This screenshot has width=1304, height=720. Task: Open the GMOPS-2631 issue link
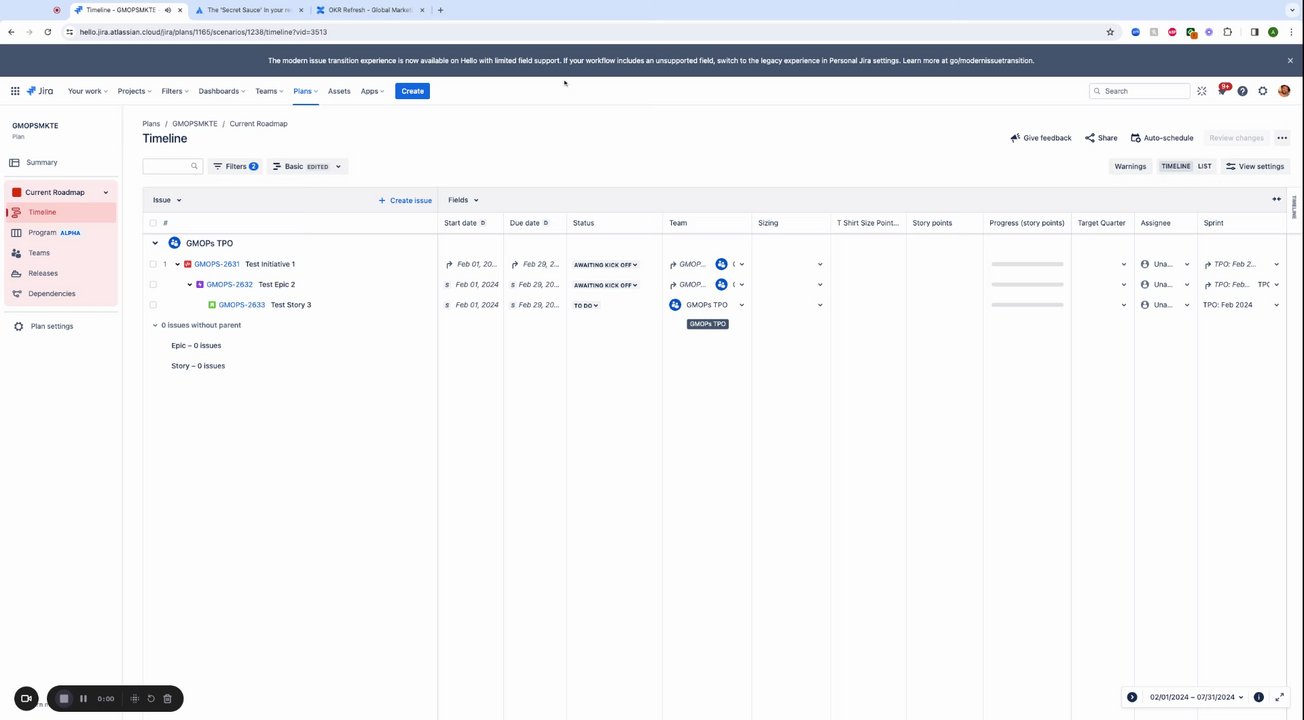pyautogui.click(x=217, y=264)
